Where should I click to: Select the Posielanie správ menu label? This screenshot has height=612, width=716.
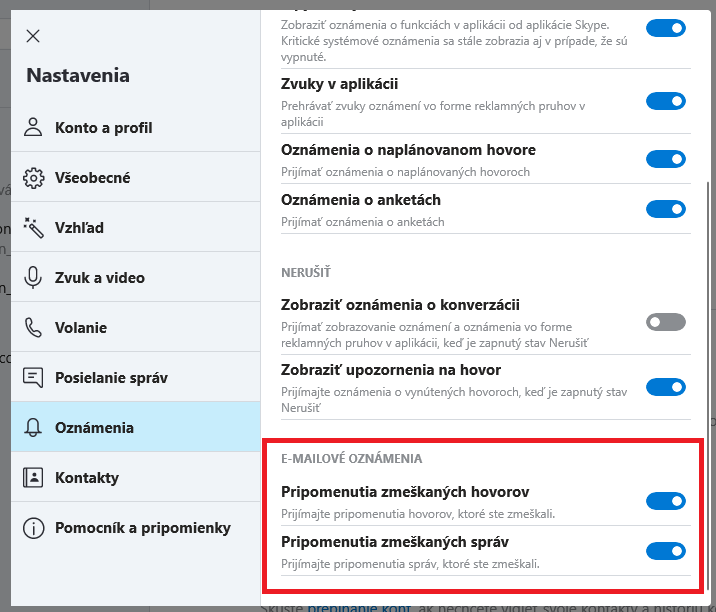tap(111, 378)
